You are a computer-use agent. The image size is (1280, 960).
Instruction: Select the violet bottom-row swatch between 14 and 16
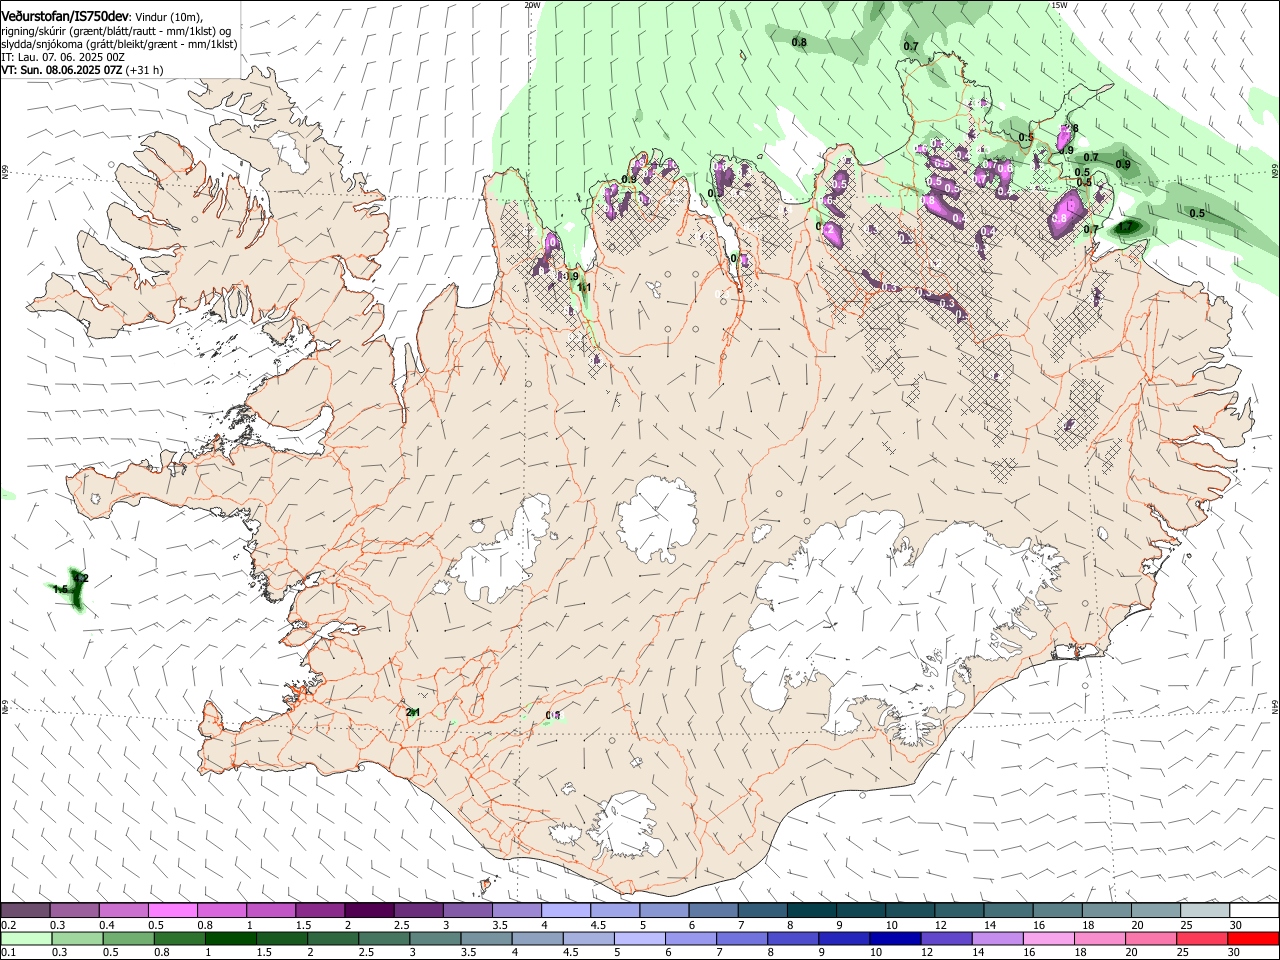coord(998,938)
